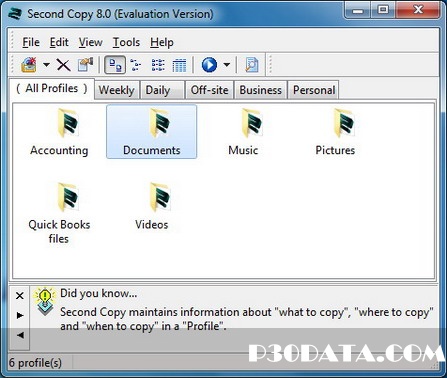Switch to the Daily tab
This screenshot has height=378, width=447.
click(162, 90)
